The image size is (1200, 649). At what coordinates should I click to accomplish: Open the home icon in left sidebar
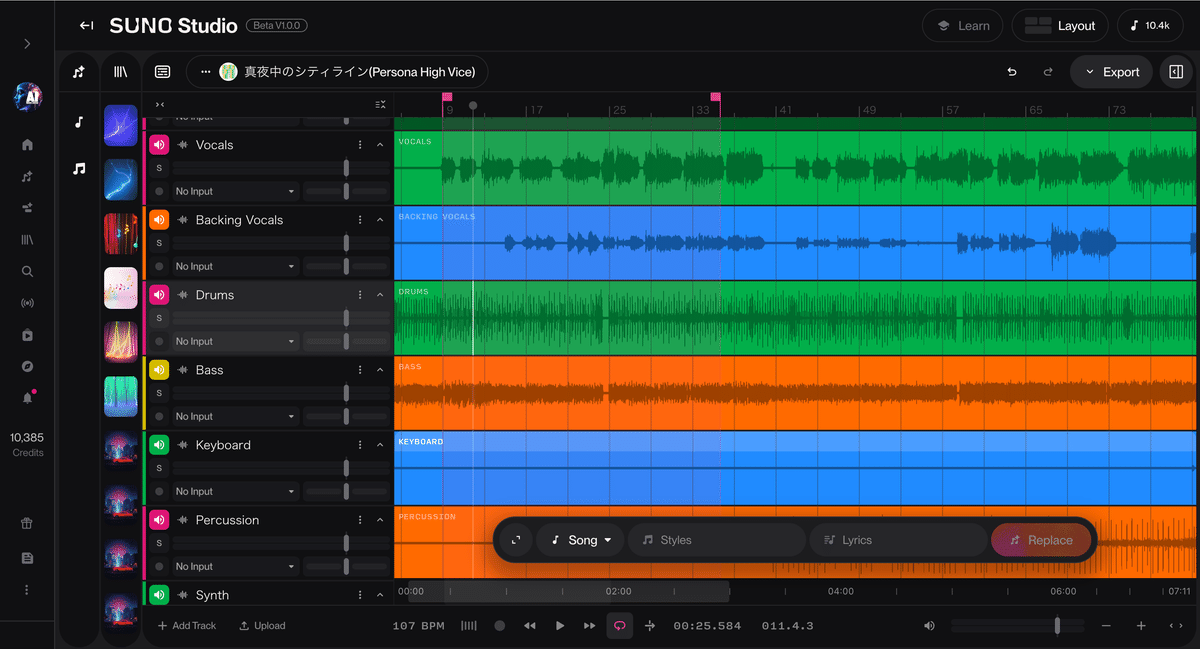coord(27,144)
